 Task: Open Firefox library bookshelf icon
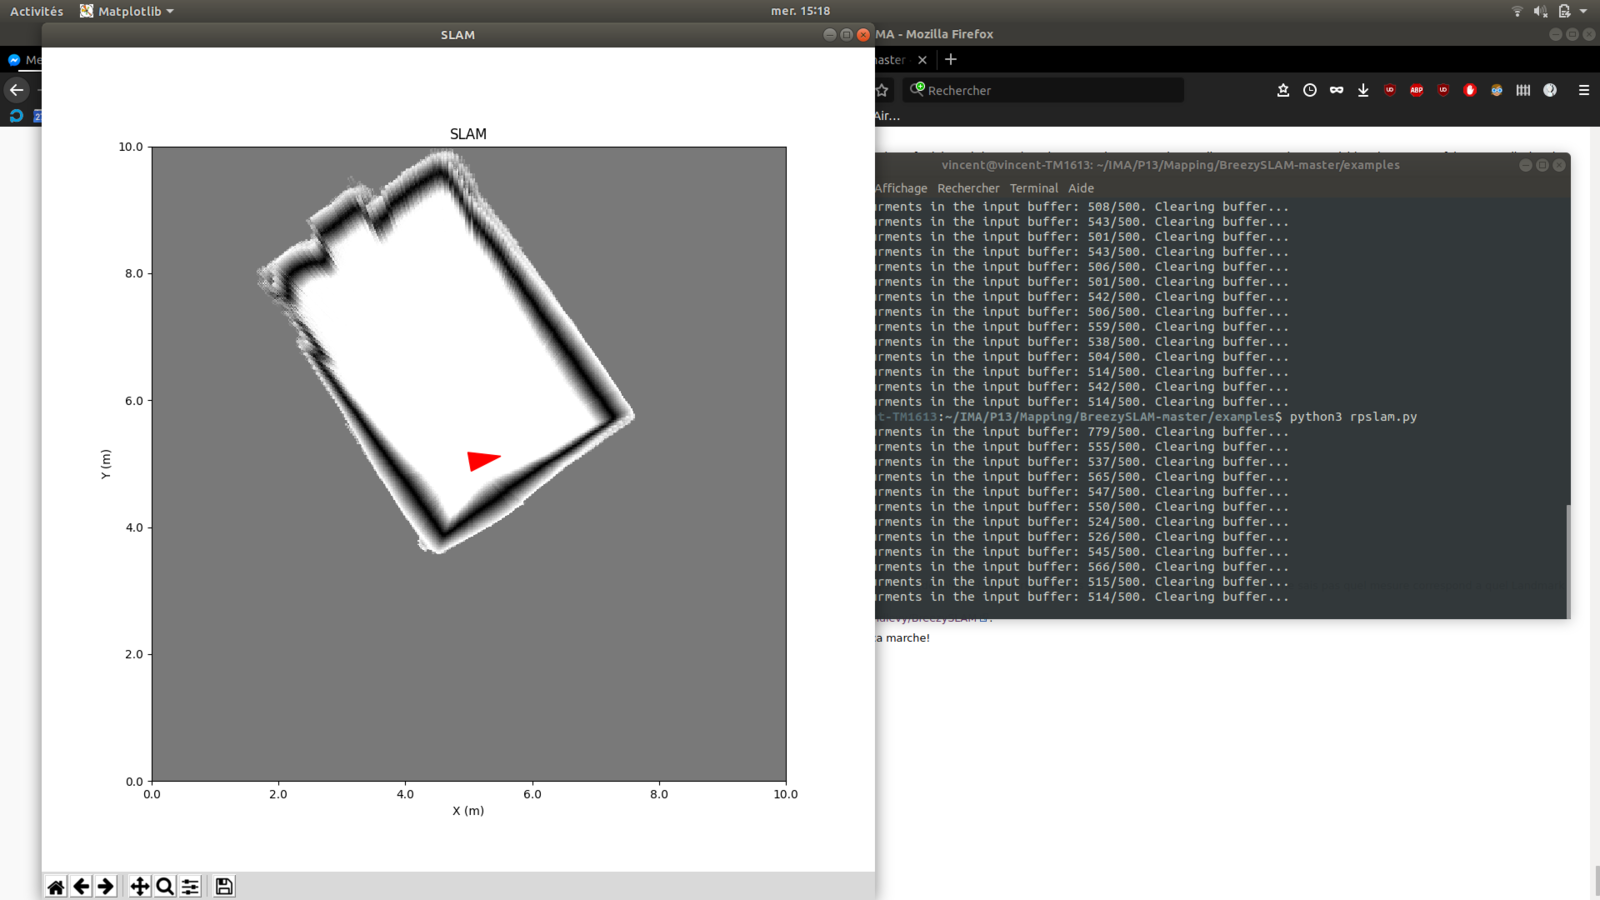point(1523,90)
